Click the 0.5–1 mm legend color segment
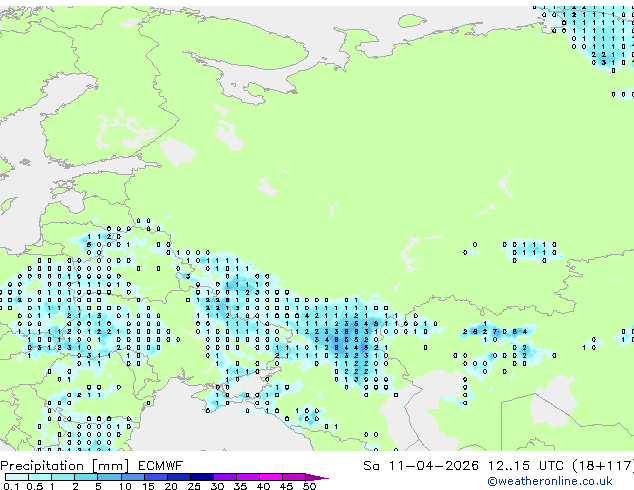The width and height of the screenshot is (634, 490). [40, 477]
